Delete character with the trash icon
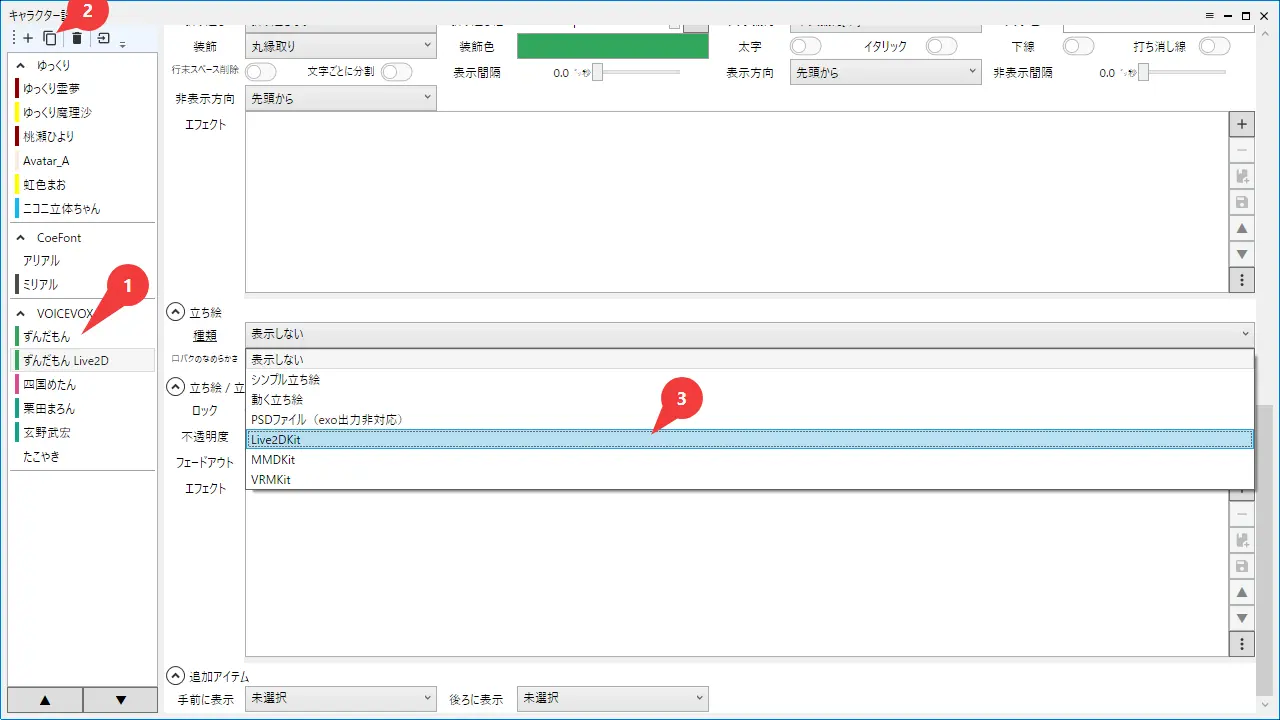Image resolution: width=1280 pixels, height=720 pixels. tap(77, 38)
